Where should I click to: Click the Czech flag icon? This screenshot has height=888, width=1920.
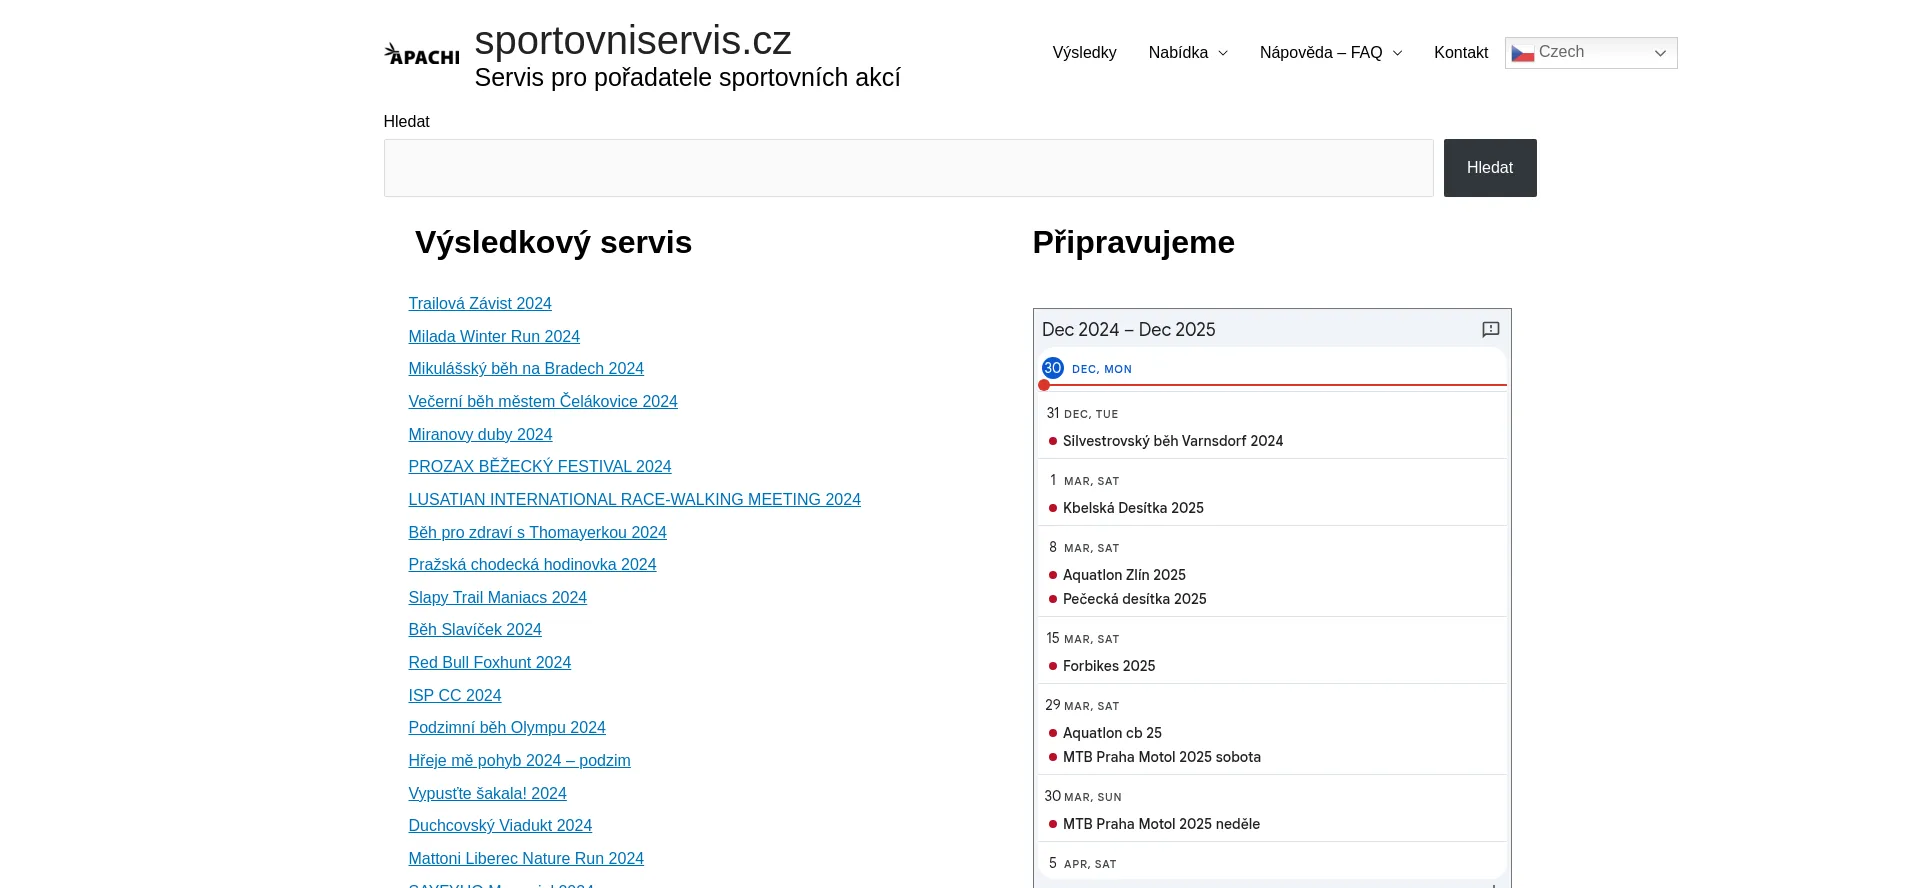pos(1522,53)
